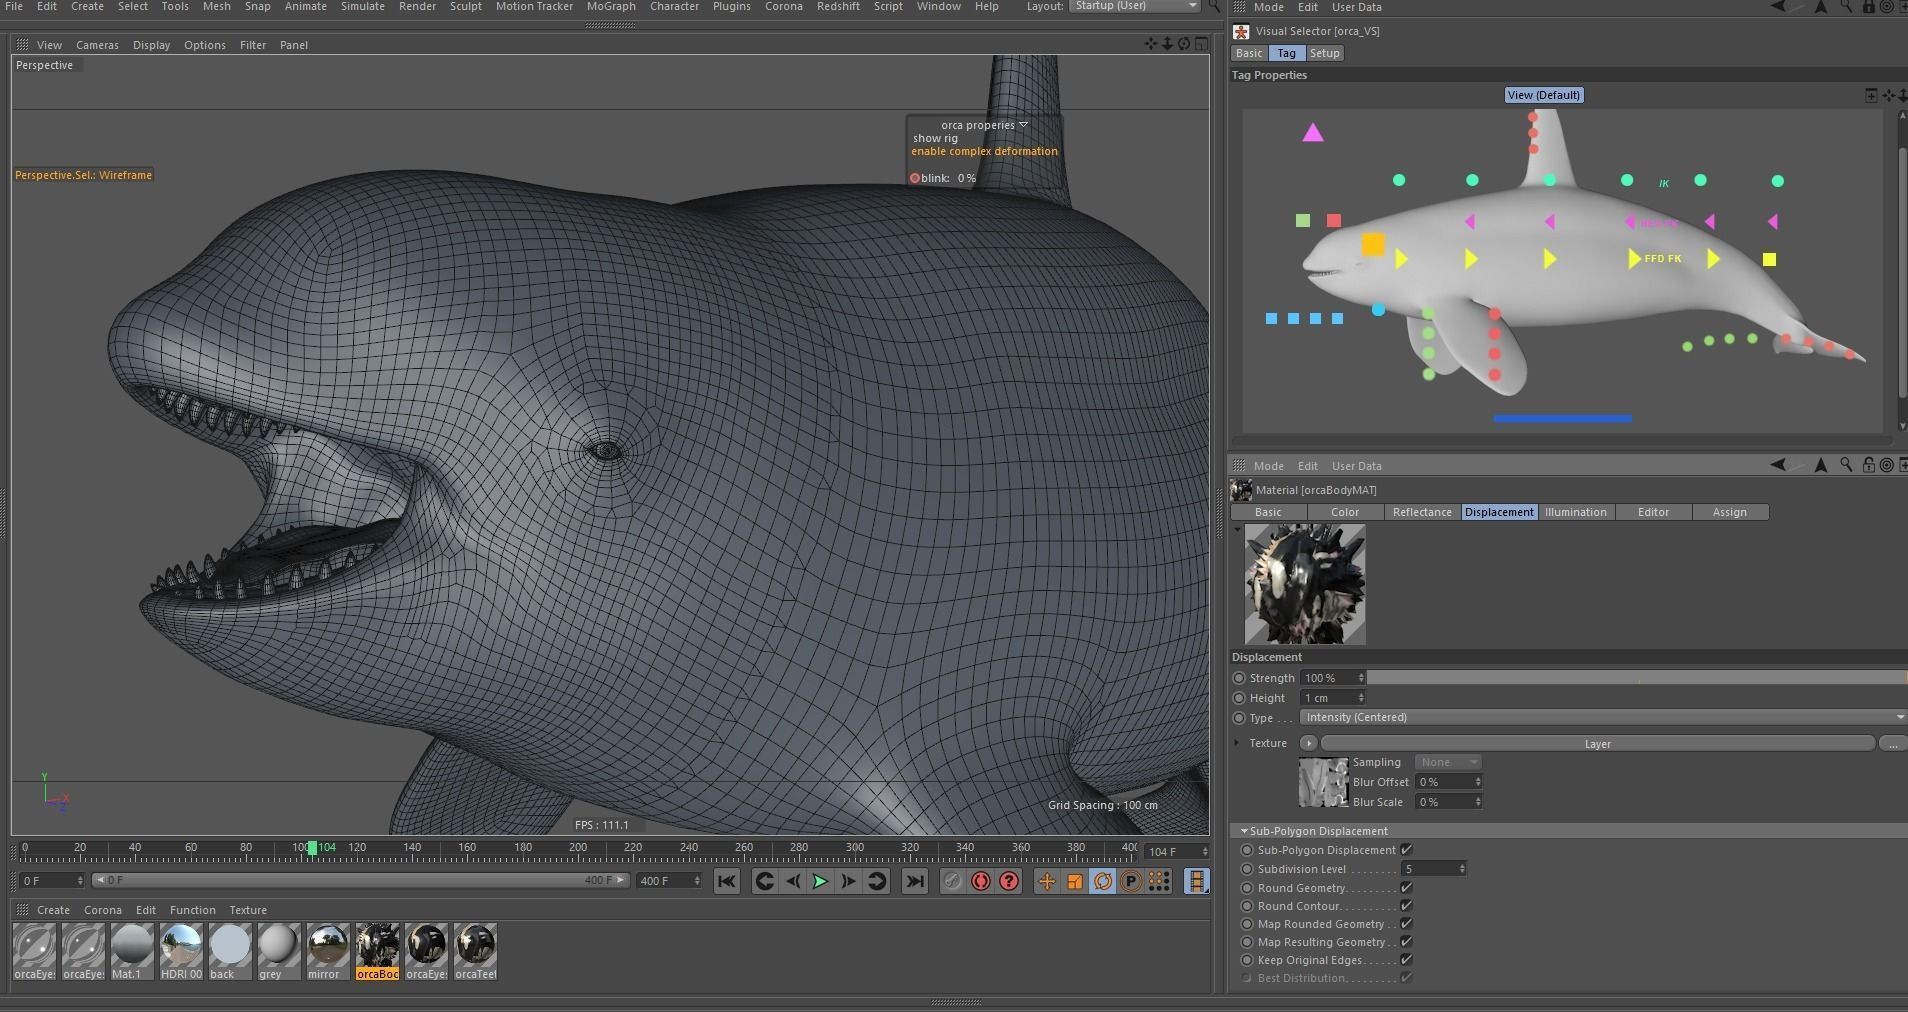Collapse material preview triangle
Viewport: 1908px width, 1012px height.
point(1237,529)
